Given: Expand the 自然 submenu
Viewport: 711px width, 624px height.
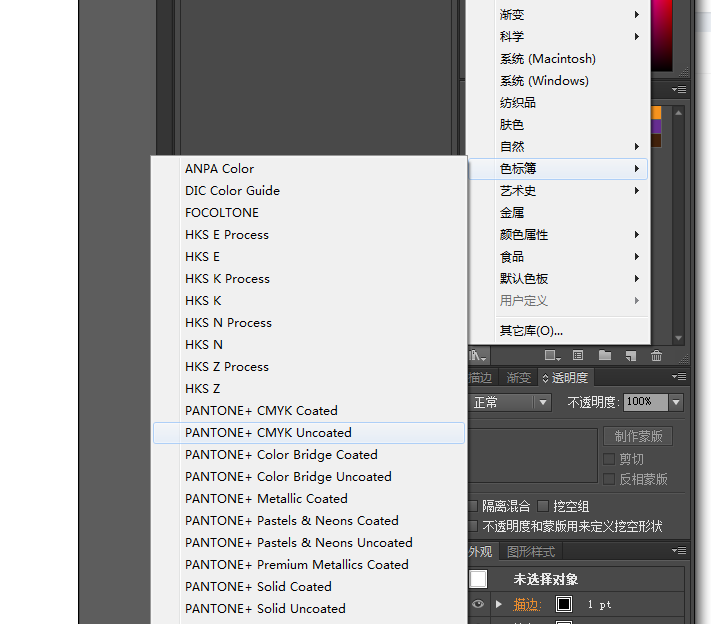Looking at the screenshot, I should point(559,146).
